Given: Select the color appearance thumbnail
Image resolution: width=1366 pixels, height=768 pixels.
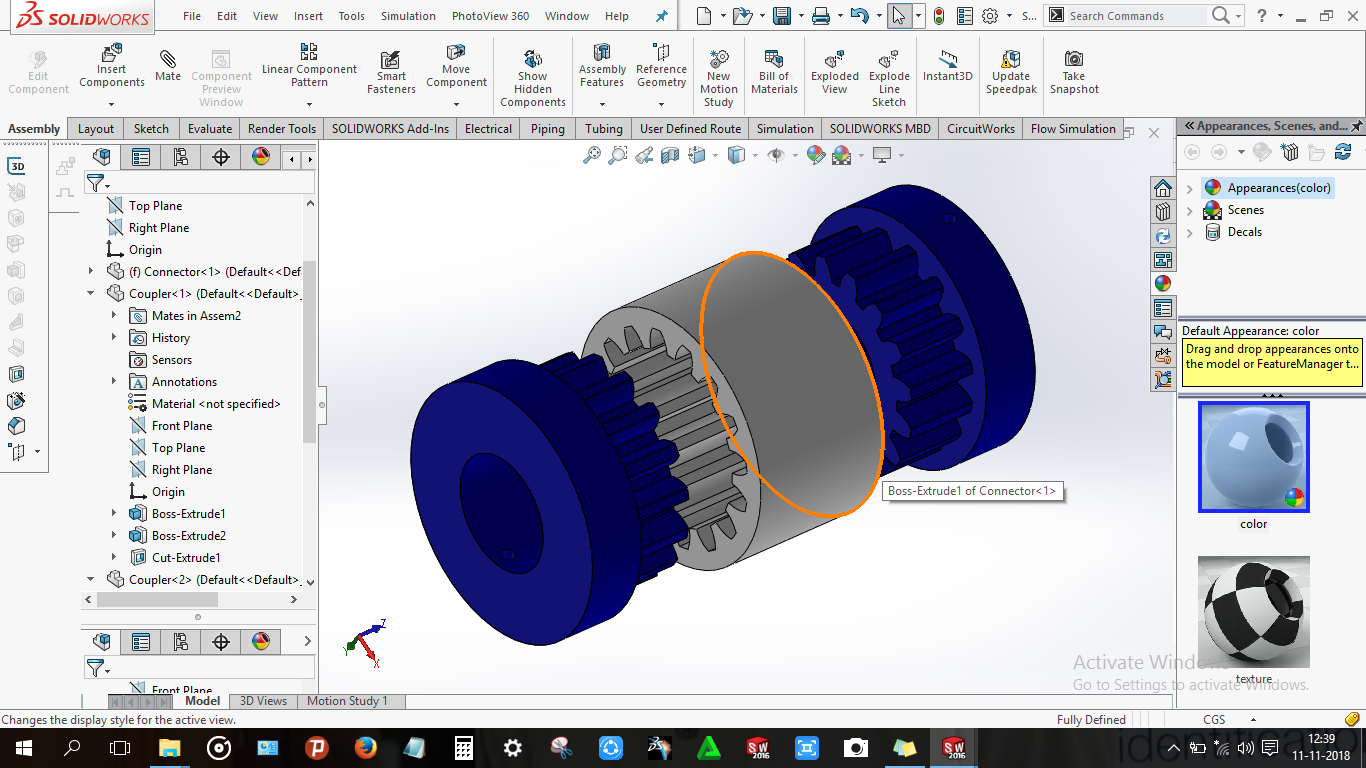Looking at the screenshot, I should pos(1253,457).
